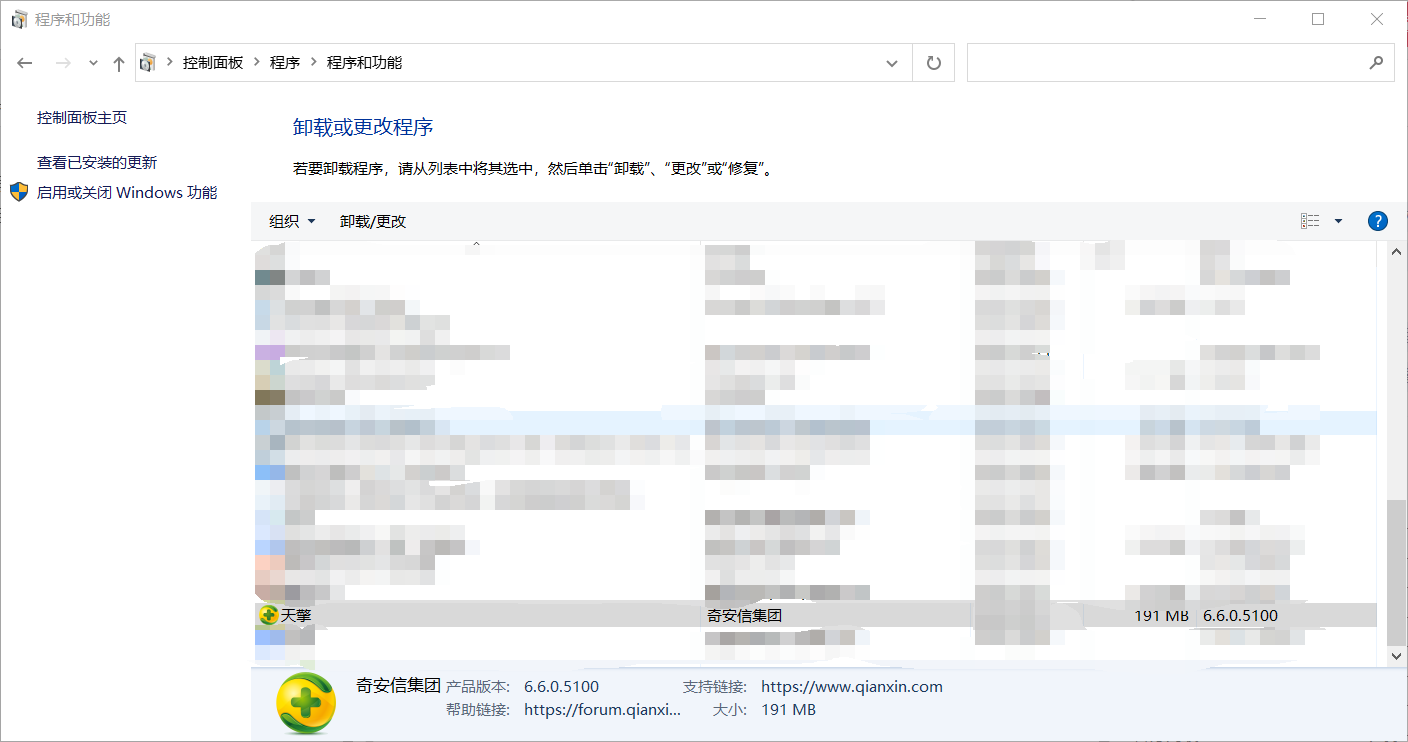
Task: Click the change view icon on the toolbar
Action: pos(1311,220)
